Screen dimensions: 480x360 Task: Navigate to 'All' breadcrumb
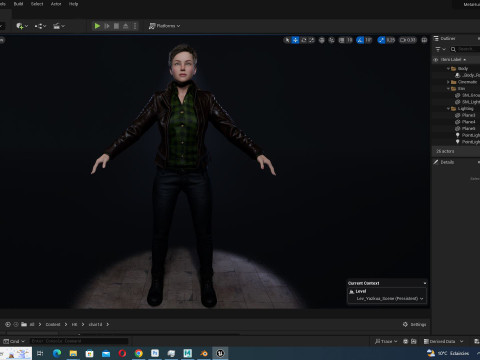point(32,325)
